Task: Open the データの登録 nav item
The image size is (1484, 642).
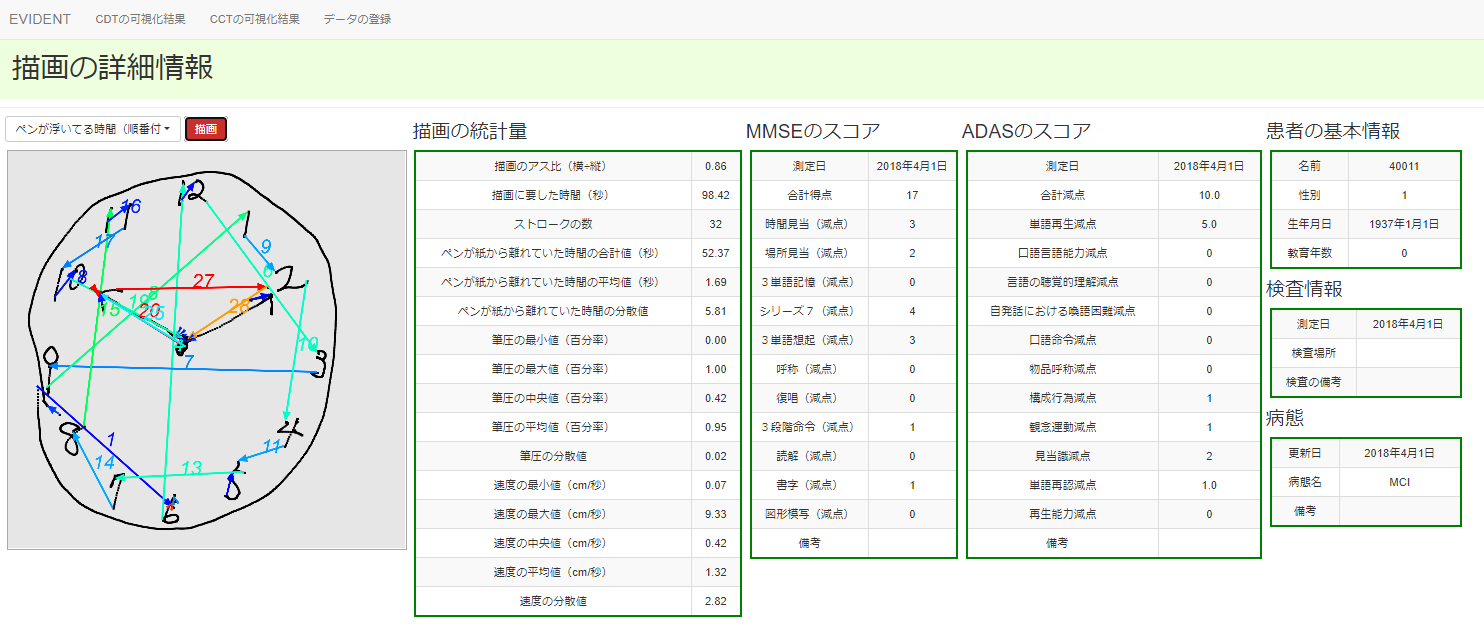Action: [x=357, y=19]
